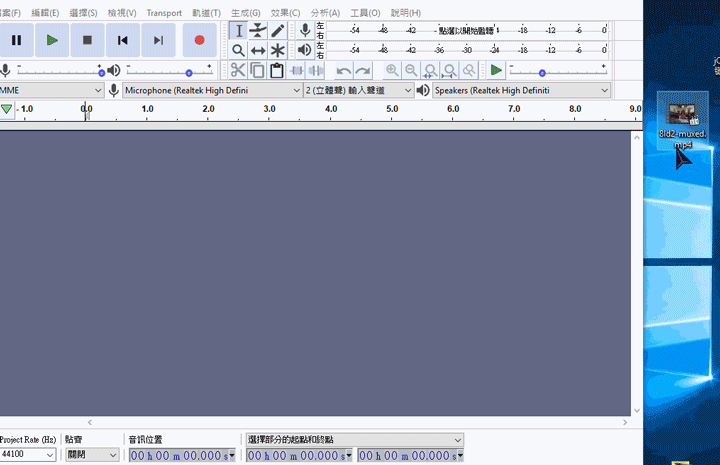The image size is (720, 465).
Task: Pause playback with the Pause button
Action: click(17, 40)
